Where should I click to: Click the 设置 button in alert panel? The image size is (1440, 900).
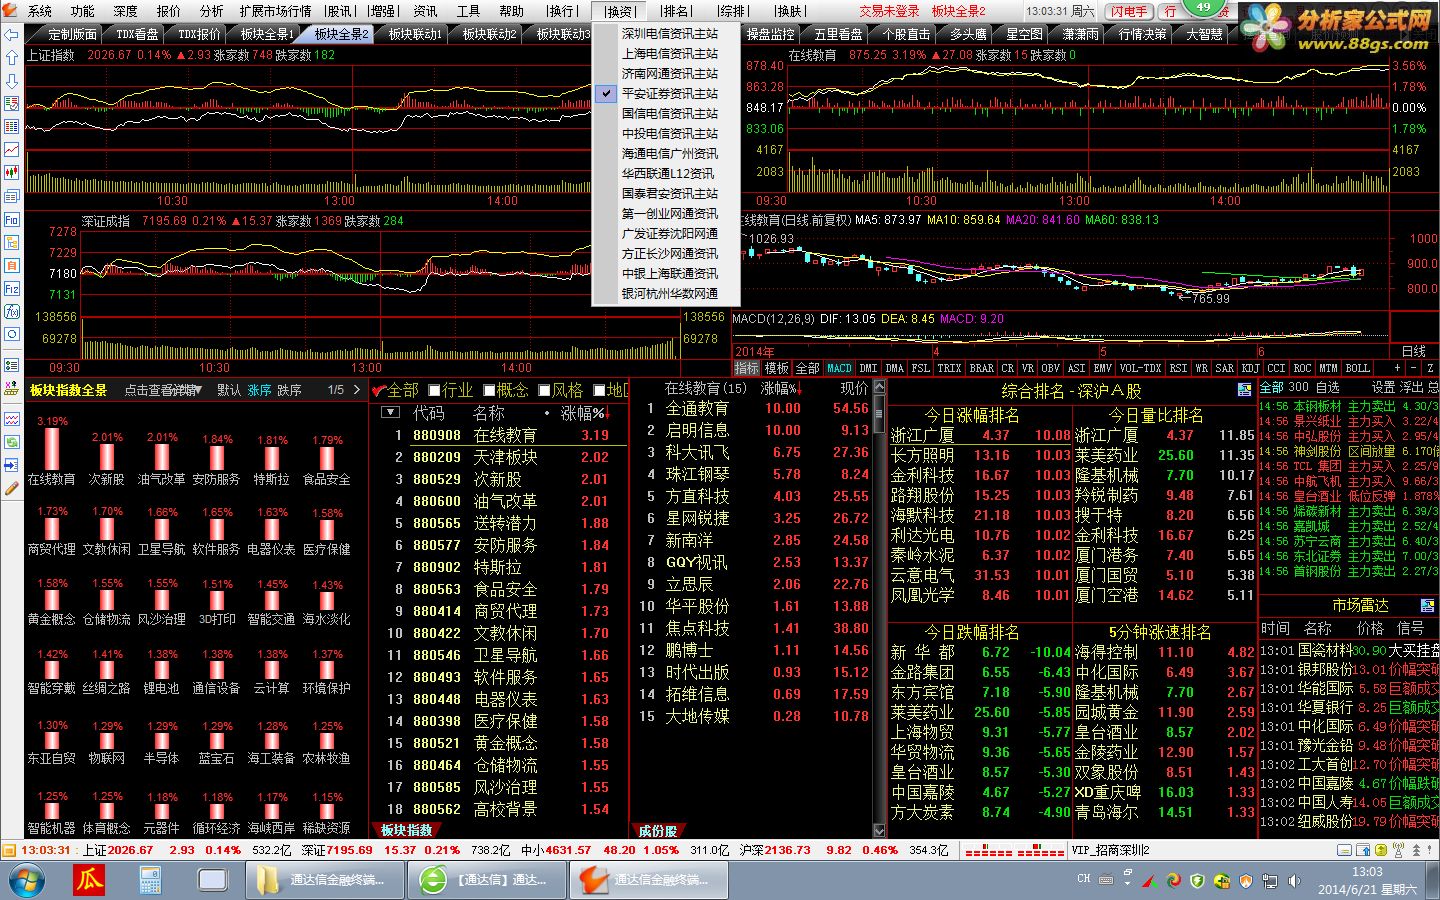coord(1383,387)
